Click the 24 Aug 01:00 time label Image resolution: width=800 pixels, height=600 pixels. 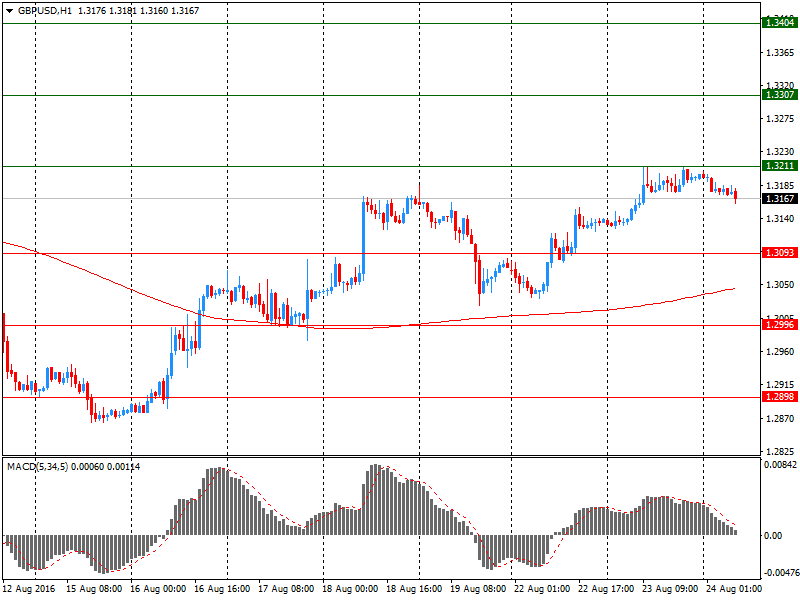(734, 589)
